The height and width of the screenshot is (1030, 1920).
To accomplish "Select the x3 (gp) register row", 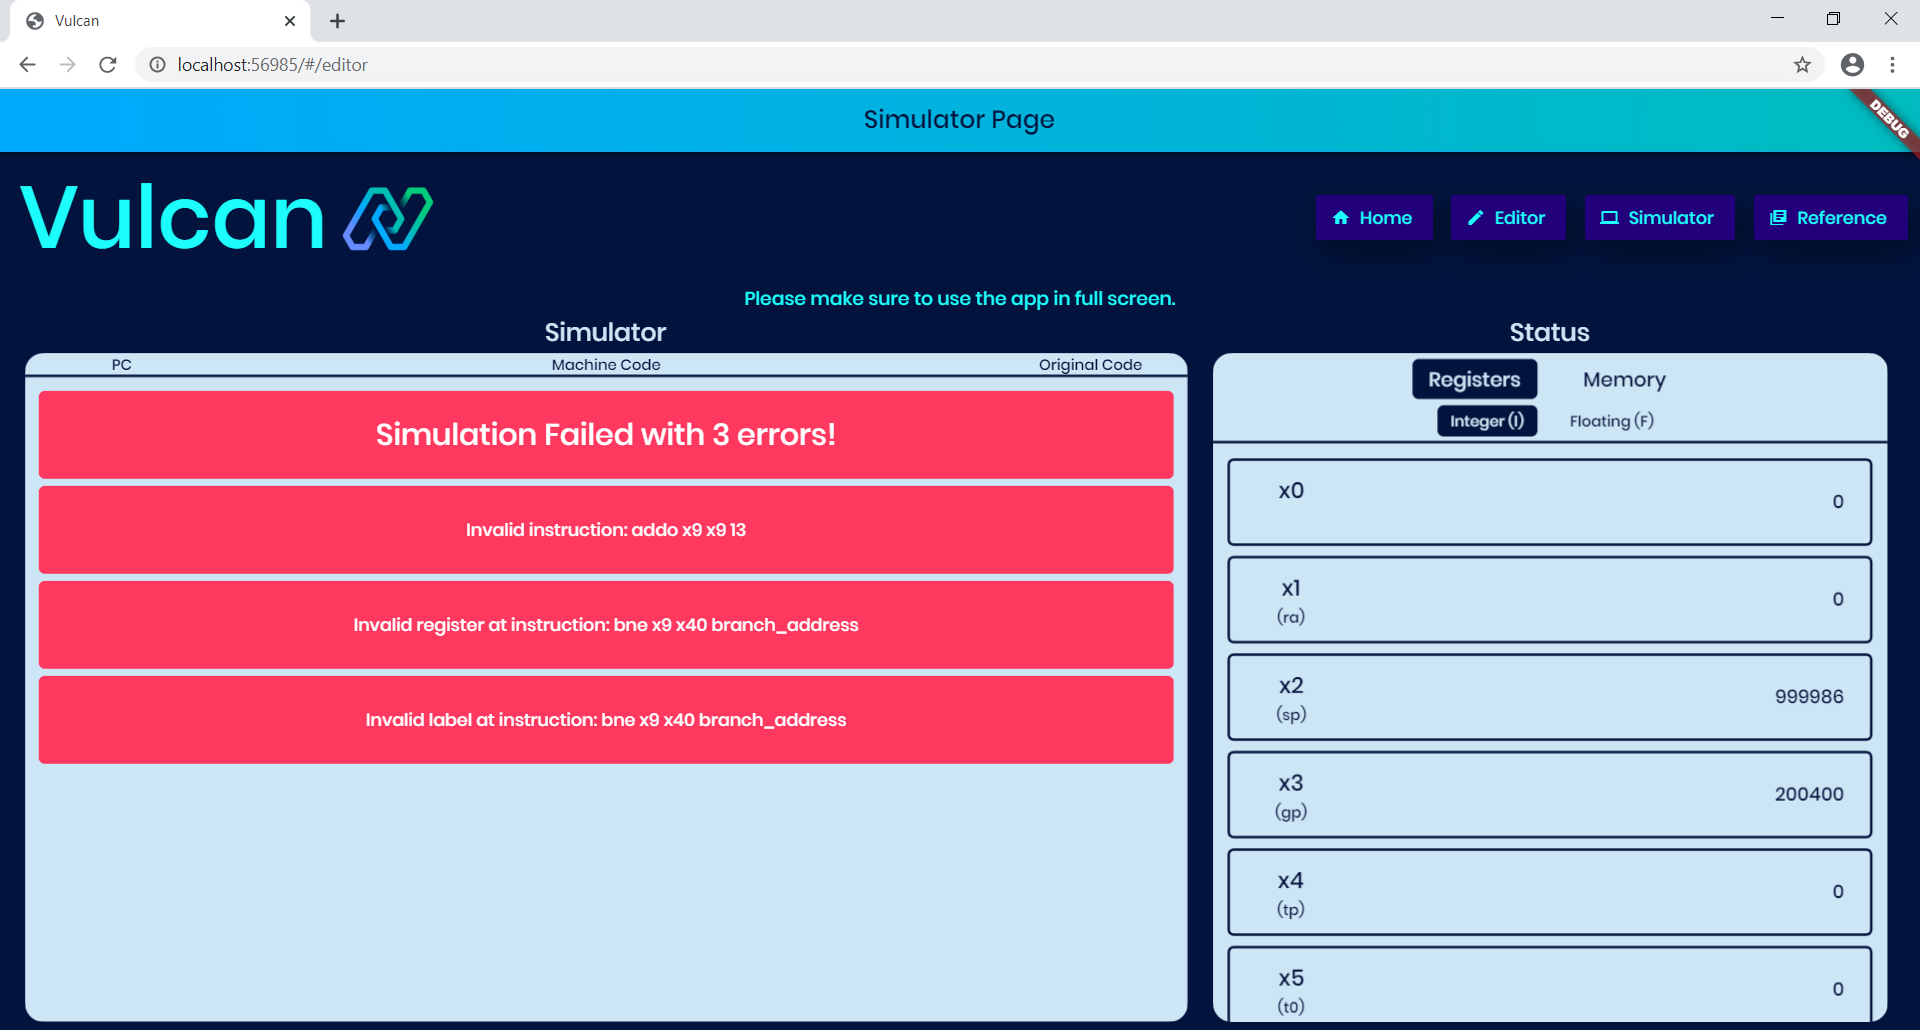I will (1549, 795).
